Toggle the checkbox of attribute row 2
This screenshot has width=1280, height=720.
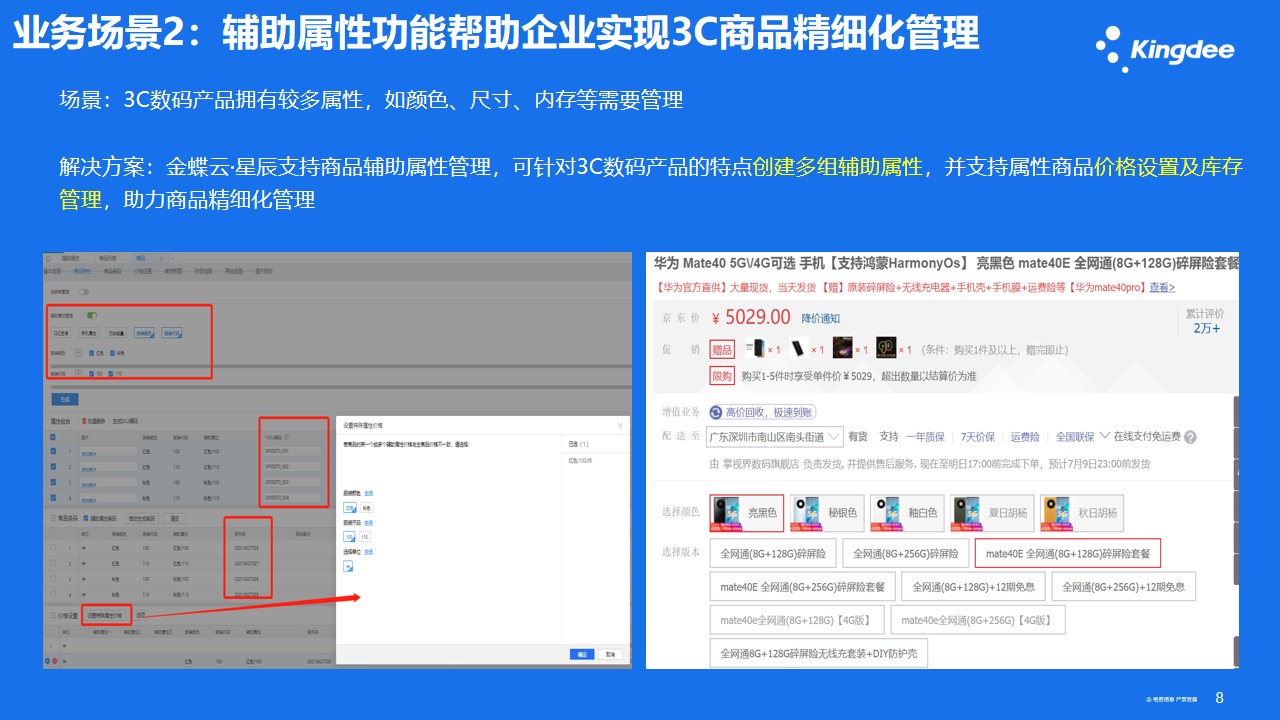53,467
